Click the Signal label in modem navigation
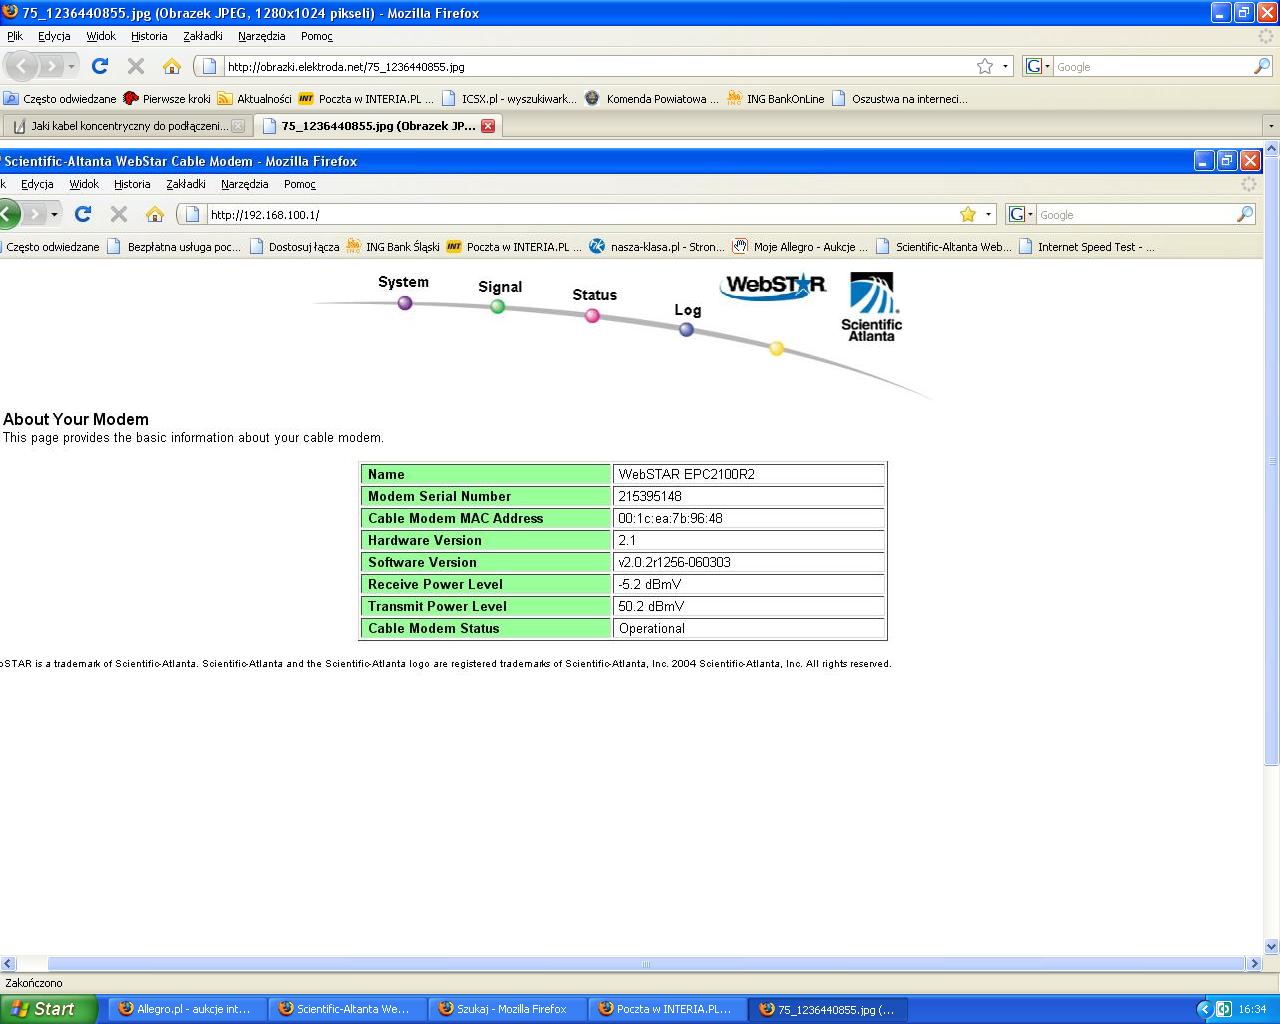This screenshot has width=1280, height=1024. click(500, 287)
